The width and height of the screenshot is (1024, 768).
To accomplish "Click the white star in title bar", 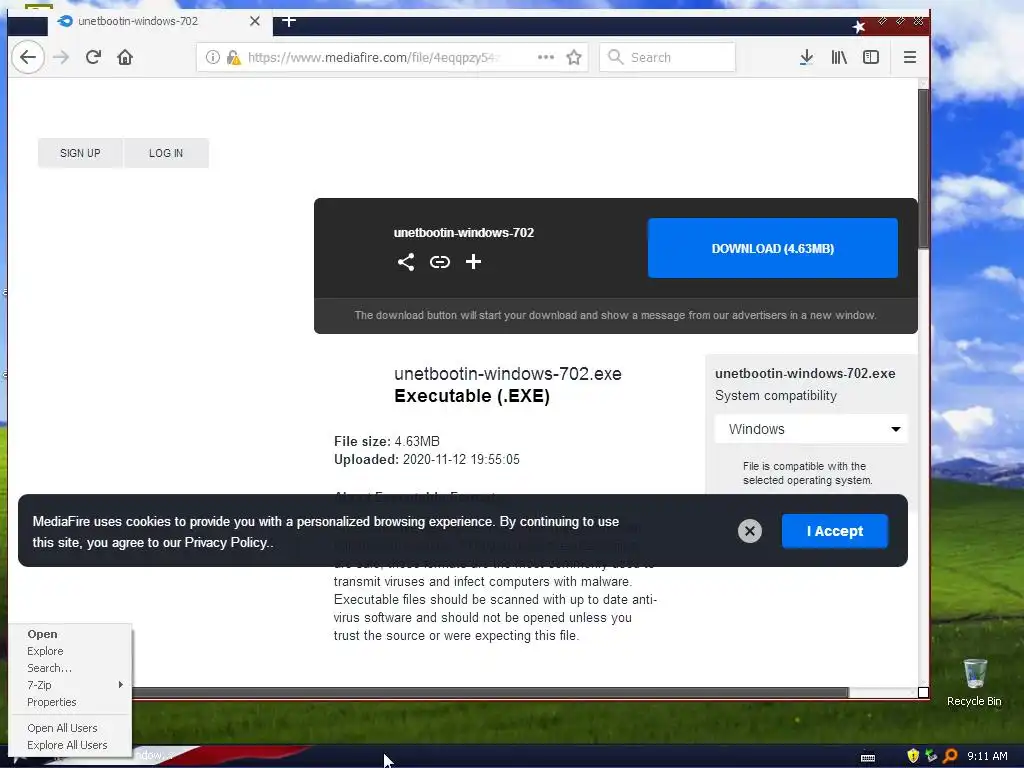I will [859, 27].
